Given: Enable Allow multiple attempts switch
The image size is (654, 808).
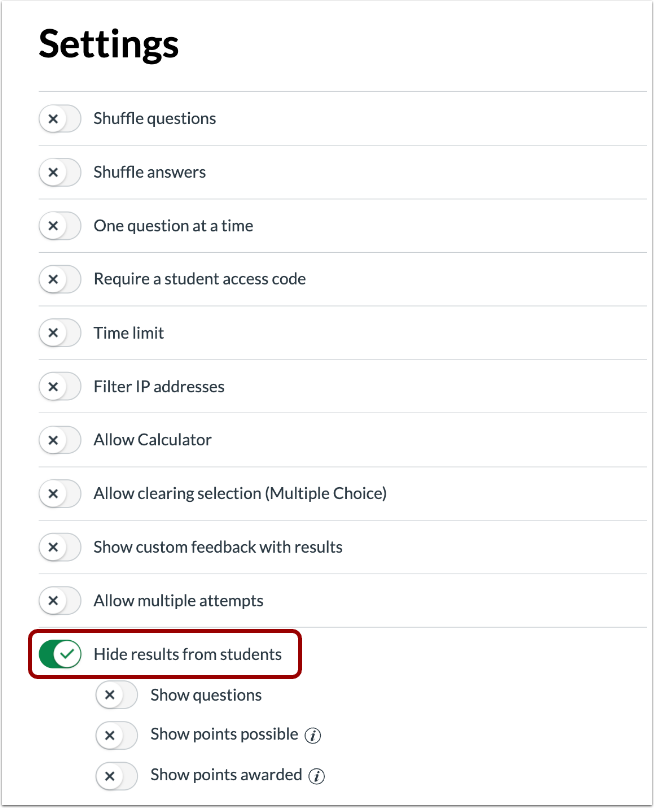Looking at the screenshot, I should (59, 601).
